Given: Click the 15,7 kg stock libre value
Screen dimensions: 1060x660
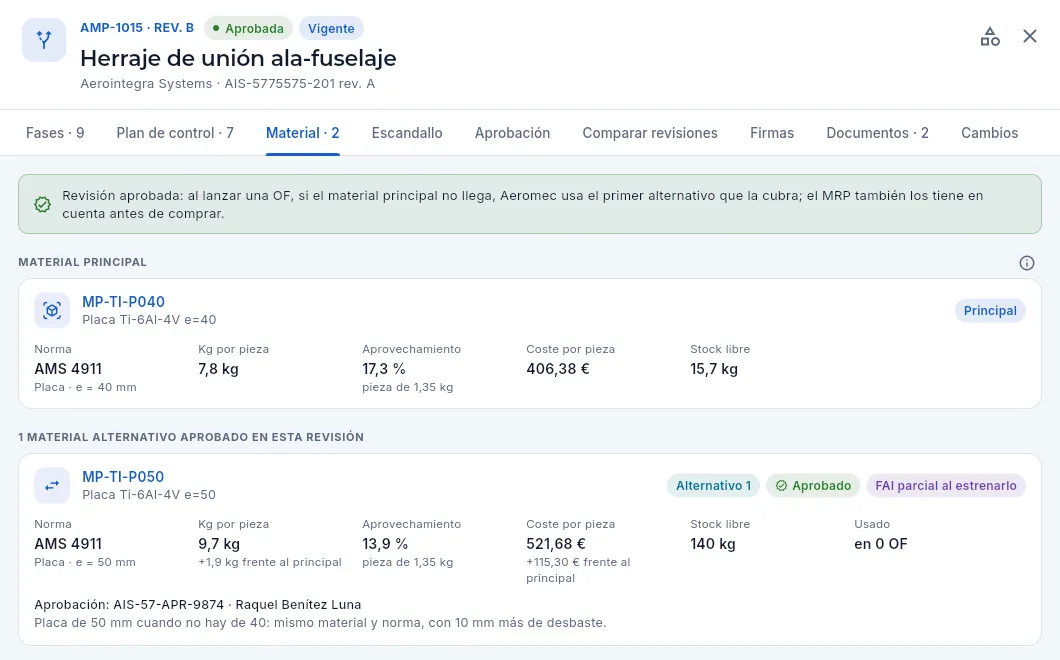Looking at the screenshot, I should coord(714,369).
